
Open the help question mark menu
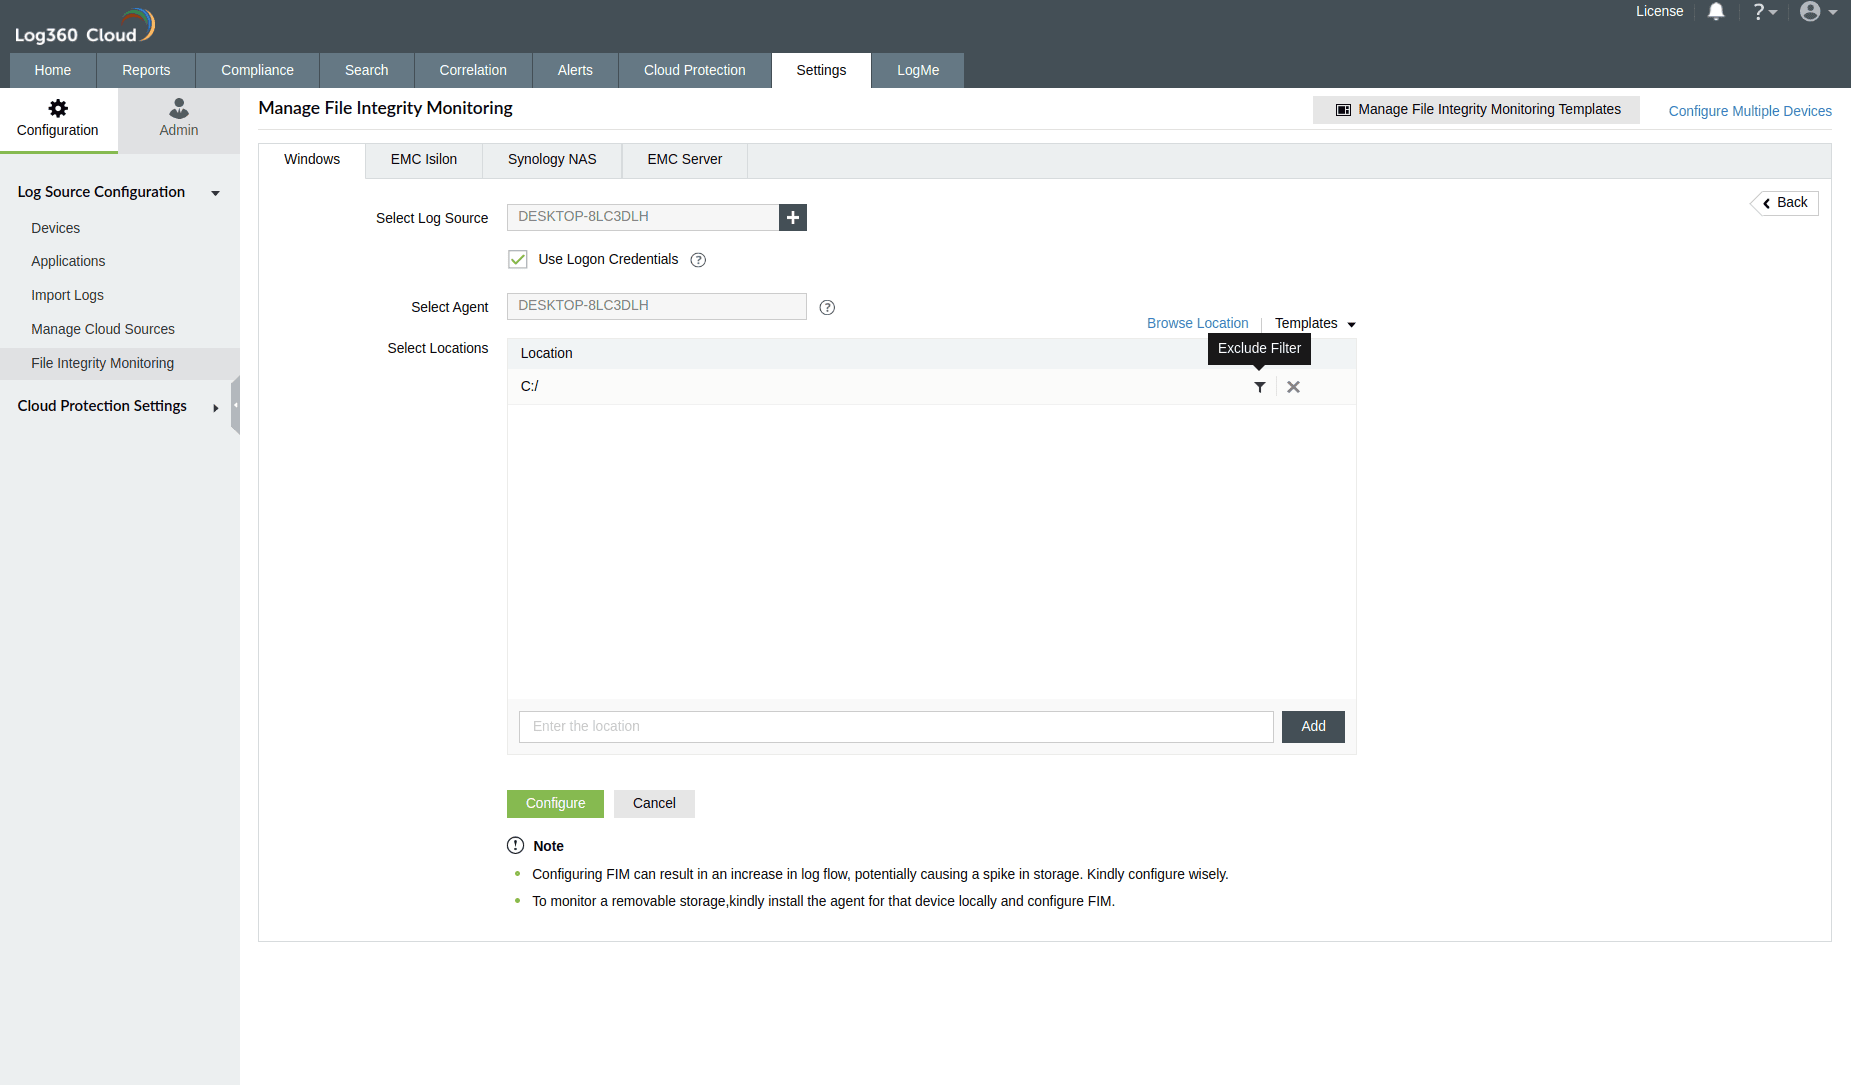point(1764,12)
